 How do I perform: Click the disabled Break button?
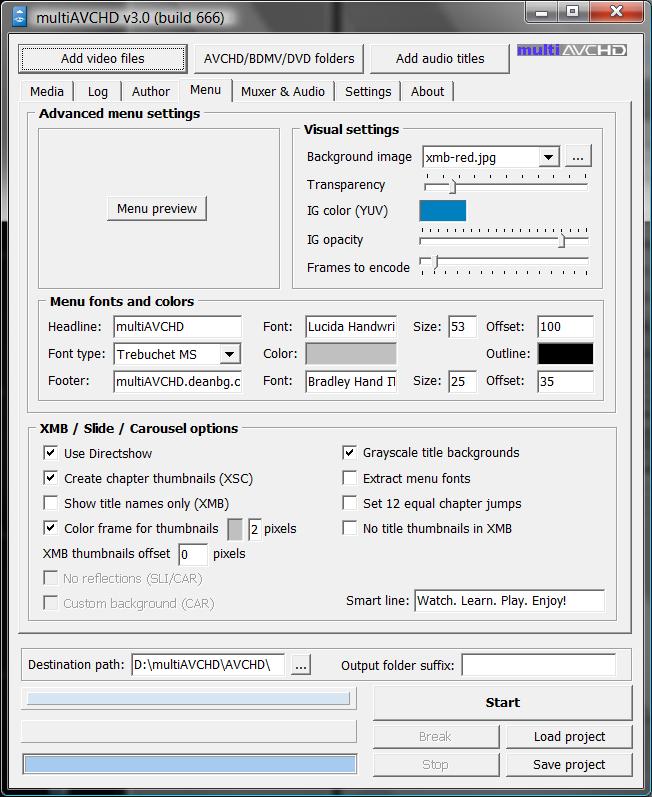[x=436, y=737]
